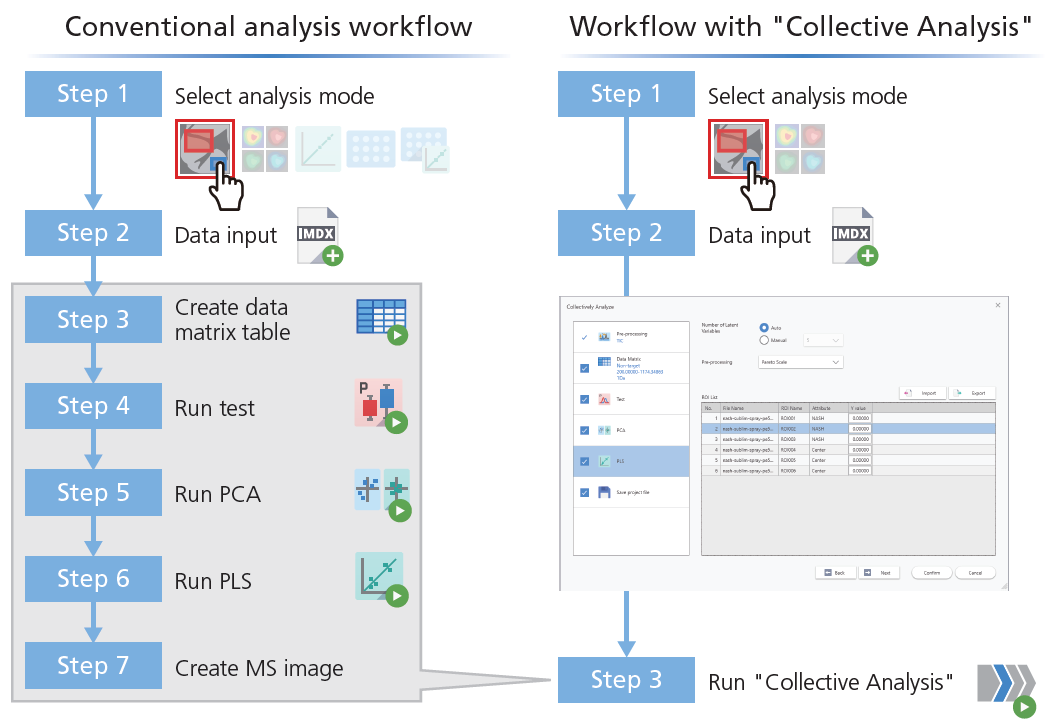This screenshot has width=1056, height=725.
Task: Click the Y value field for ROI002
Action: pos(859,428)
